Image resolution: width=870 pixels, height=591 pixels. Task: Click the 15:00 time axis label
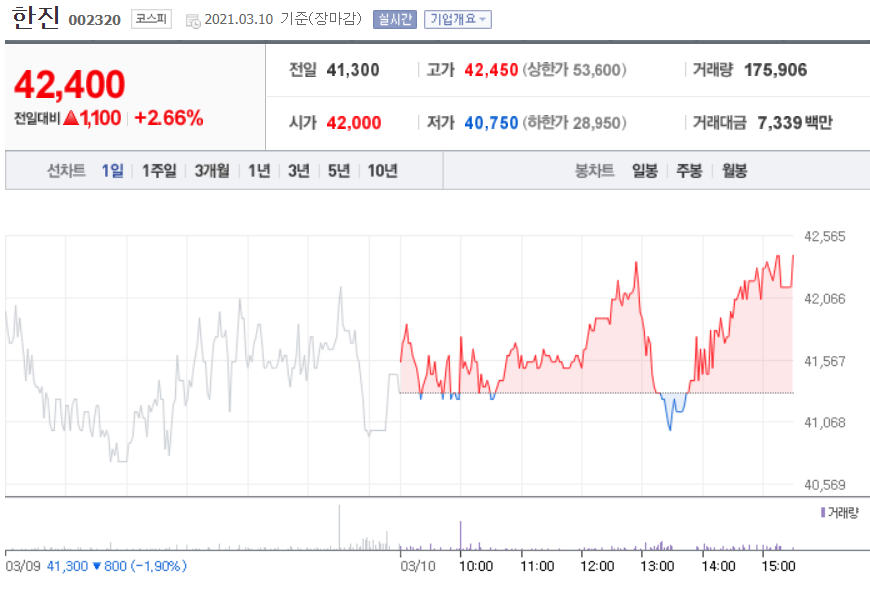778,566
